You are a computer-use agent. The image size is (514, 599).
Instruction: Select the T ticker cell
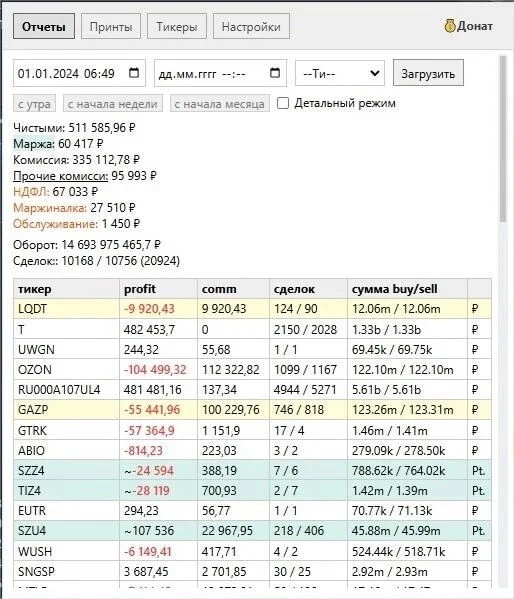click(x=66, y=329)
